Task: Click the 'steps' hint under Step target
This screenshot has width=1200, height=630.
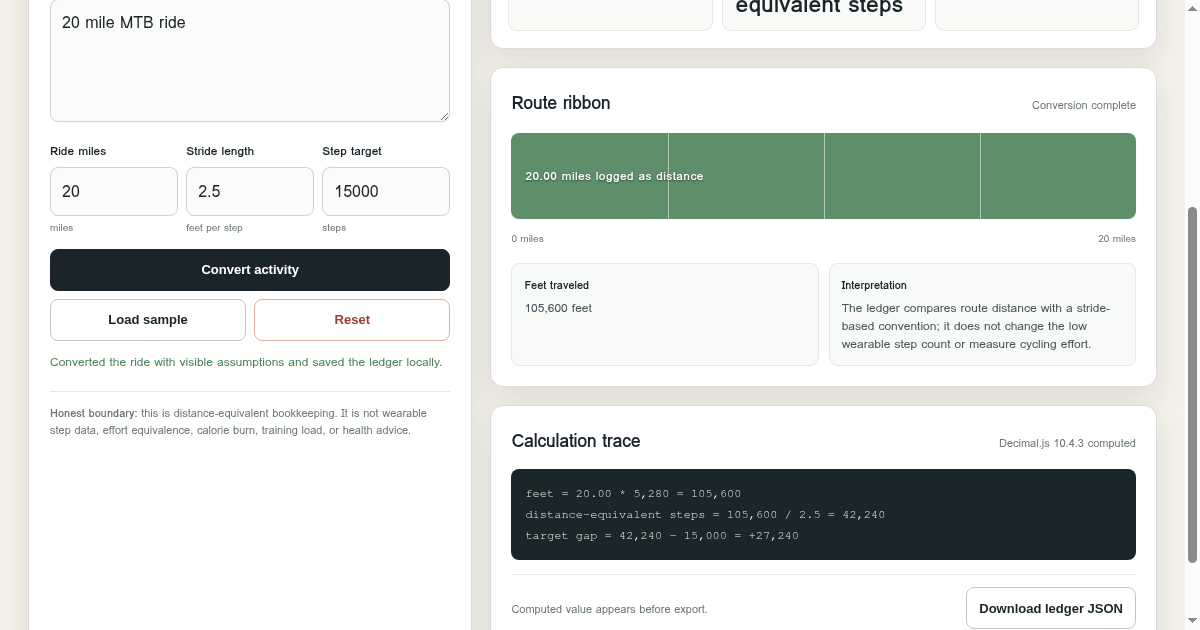Action: click(x=334, y=228)
